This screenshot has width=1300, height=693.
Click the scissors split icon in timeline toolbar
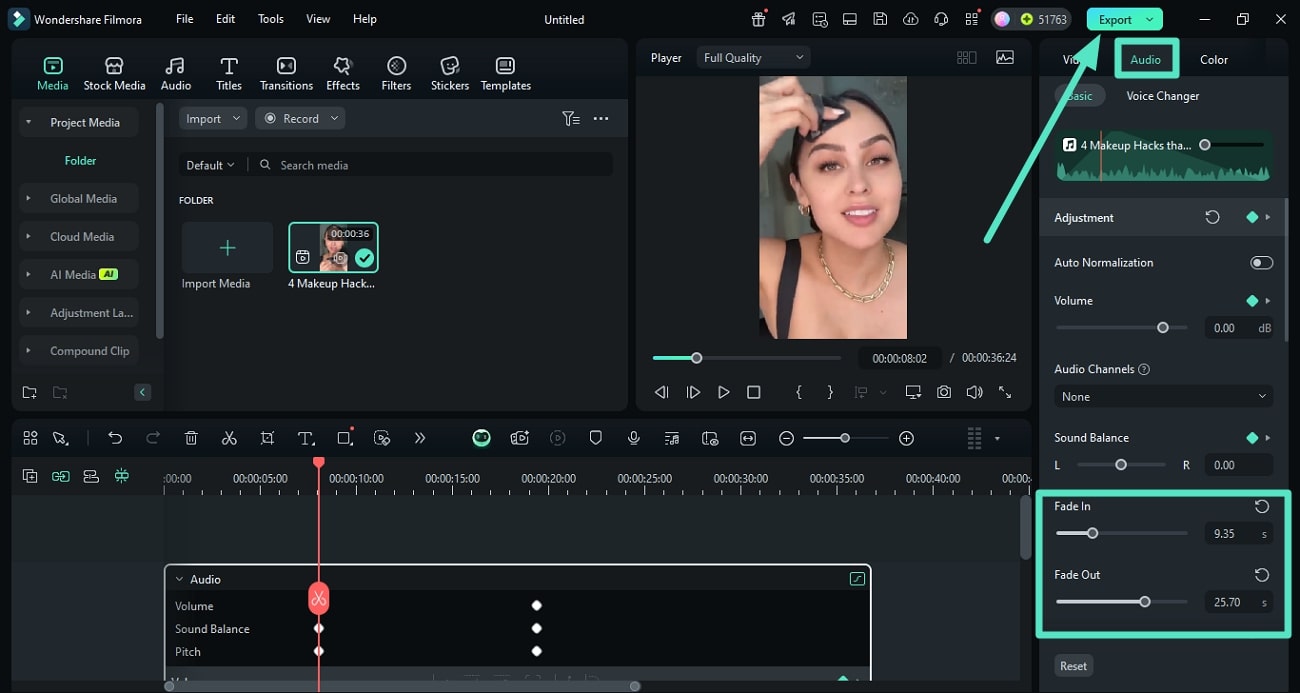point(229,438)
